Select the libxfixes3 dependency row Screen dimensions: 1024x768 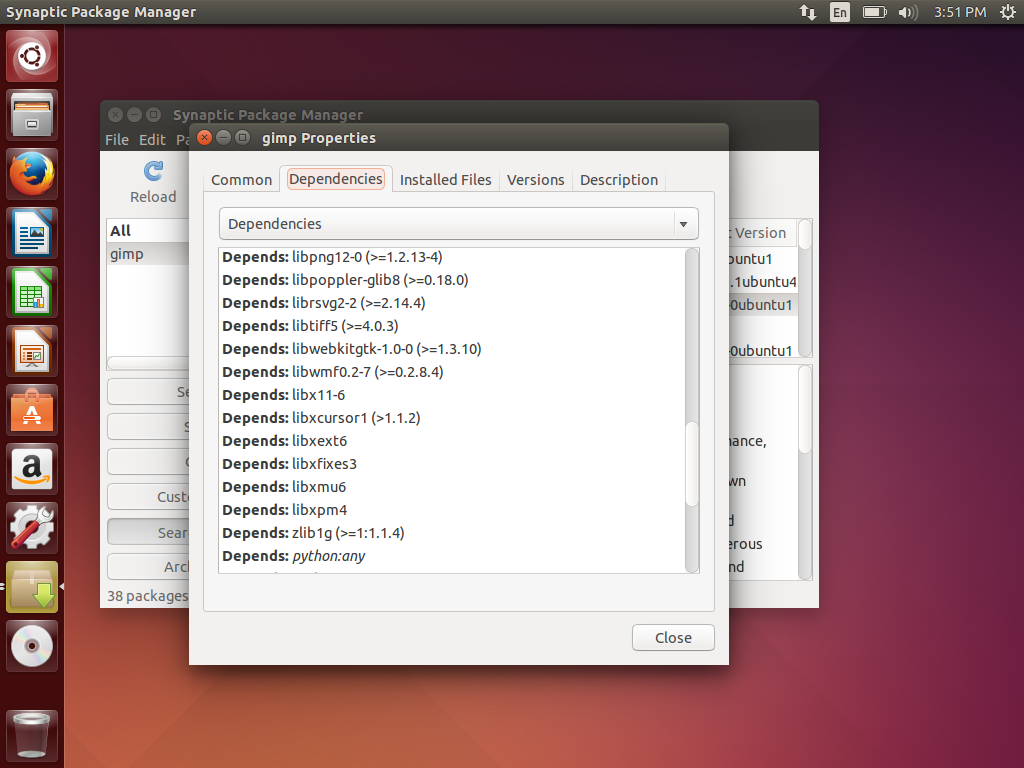pyautogui.click(x=452, y=464)
